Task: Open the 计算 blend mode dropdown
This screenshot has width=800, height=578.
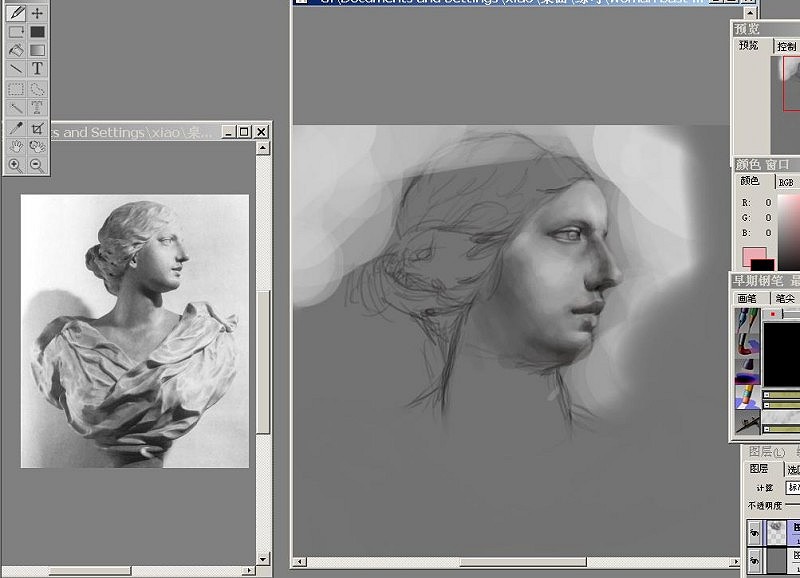Action: tap(793, 488)
